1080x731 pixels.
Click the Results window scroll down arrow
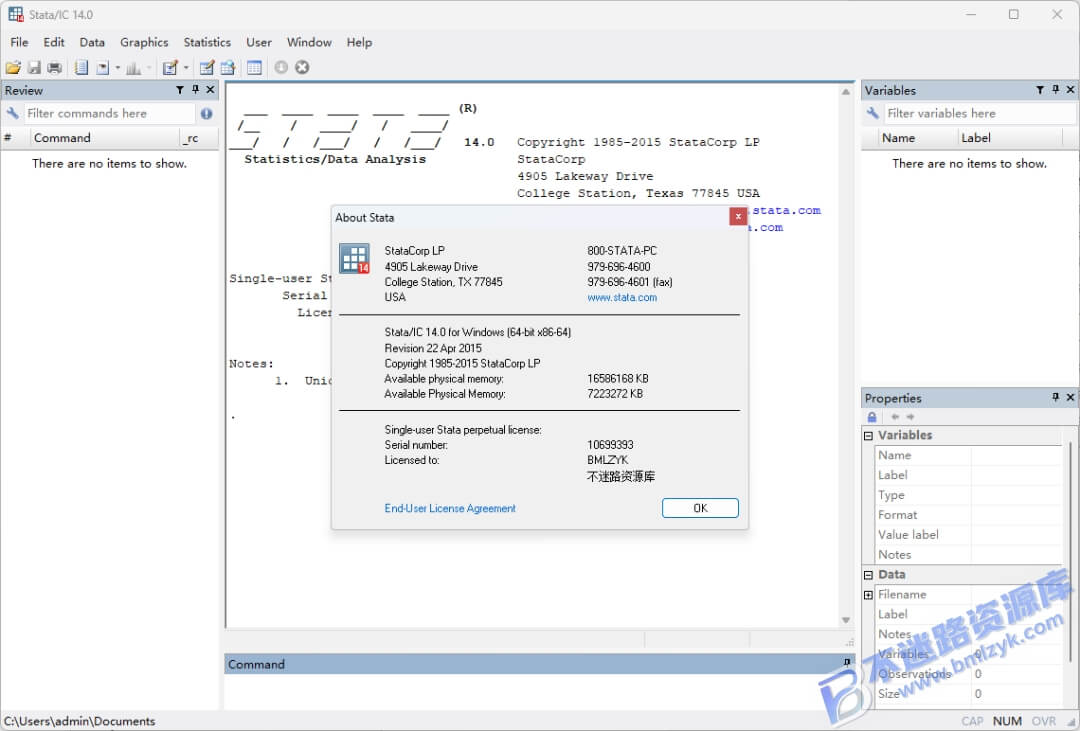(845, 620)
